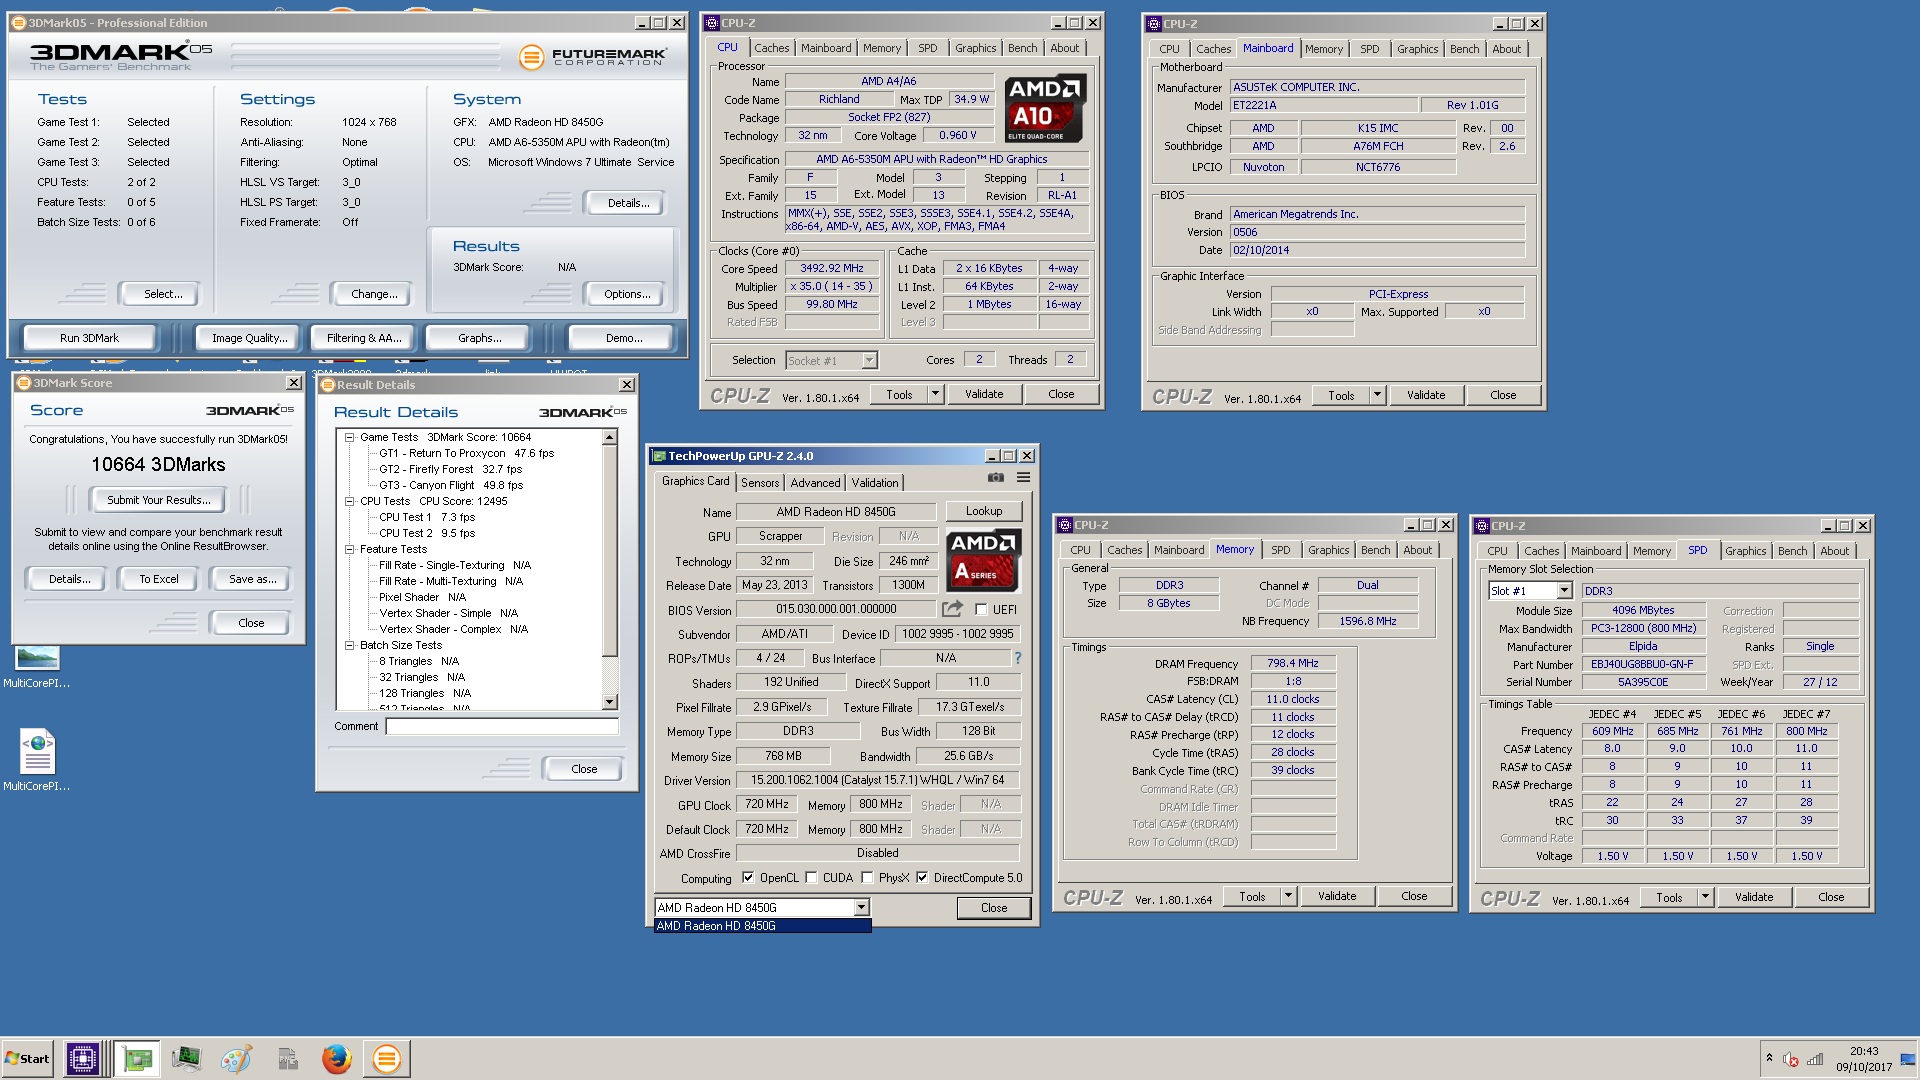Collapse the Batch Size Tests tree node
Screen dimensions: 1920x1080
(x=350, y=645)
